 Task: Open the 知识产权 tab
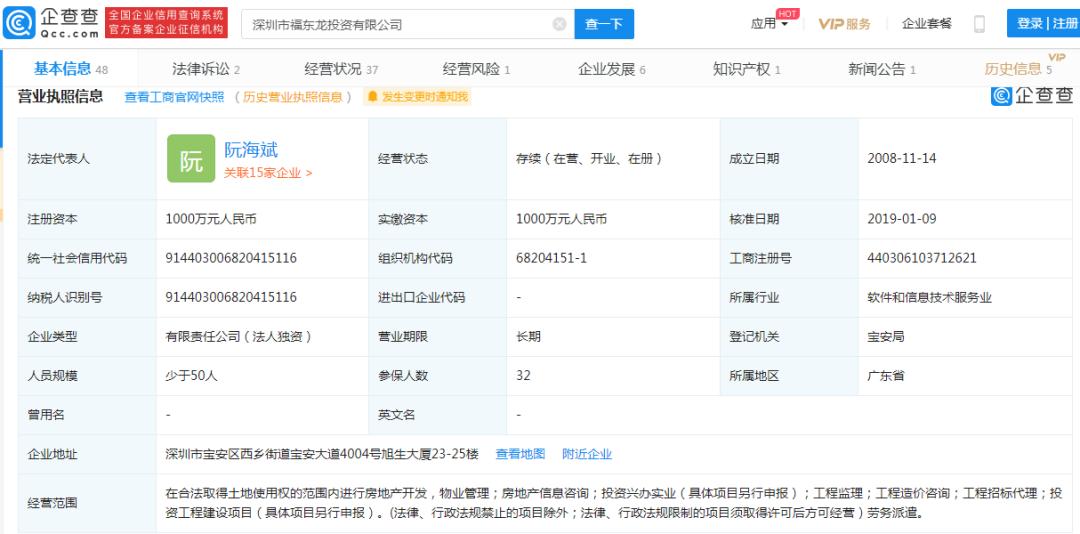coord(746,69)
